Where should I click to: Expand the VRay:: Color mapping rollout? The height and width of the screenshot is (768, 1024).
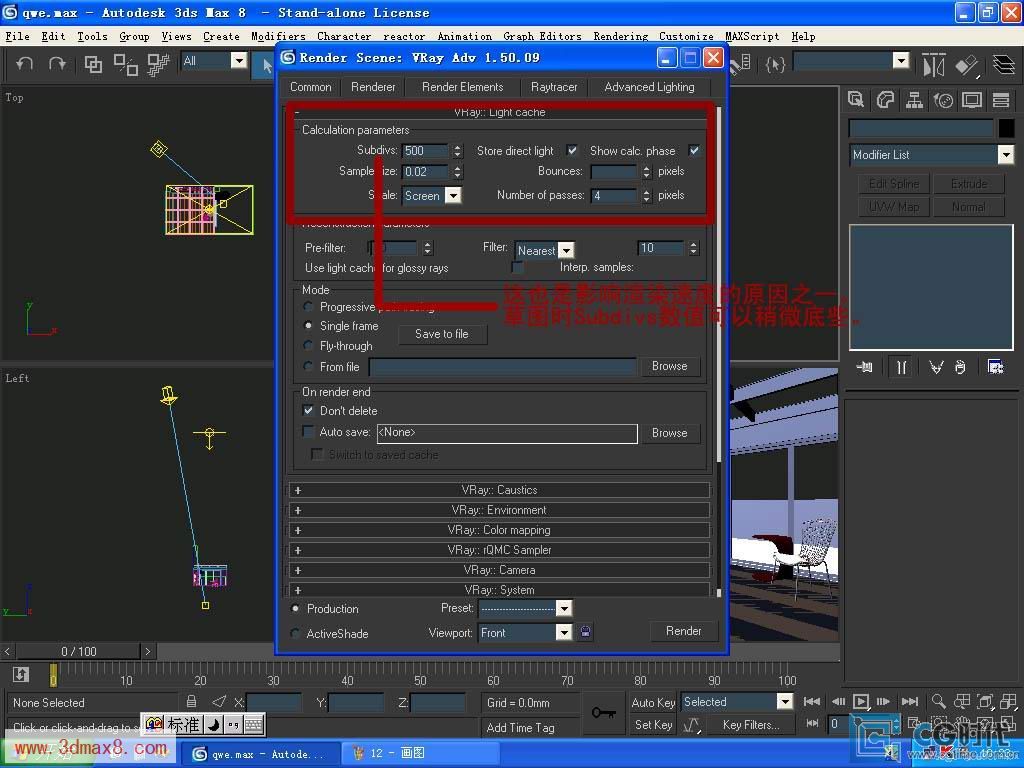click(499, 530)
